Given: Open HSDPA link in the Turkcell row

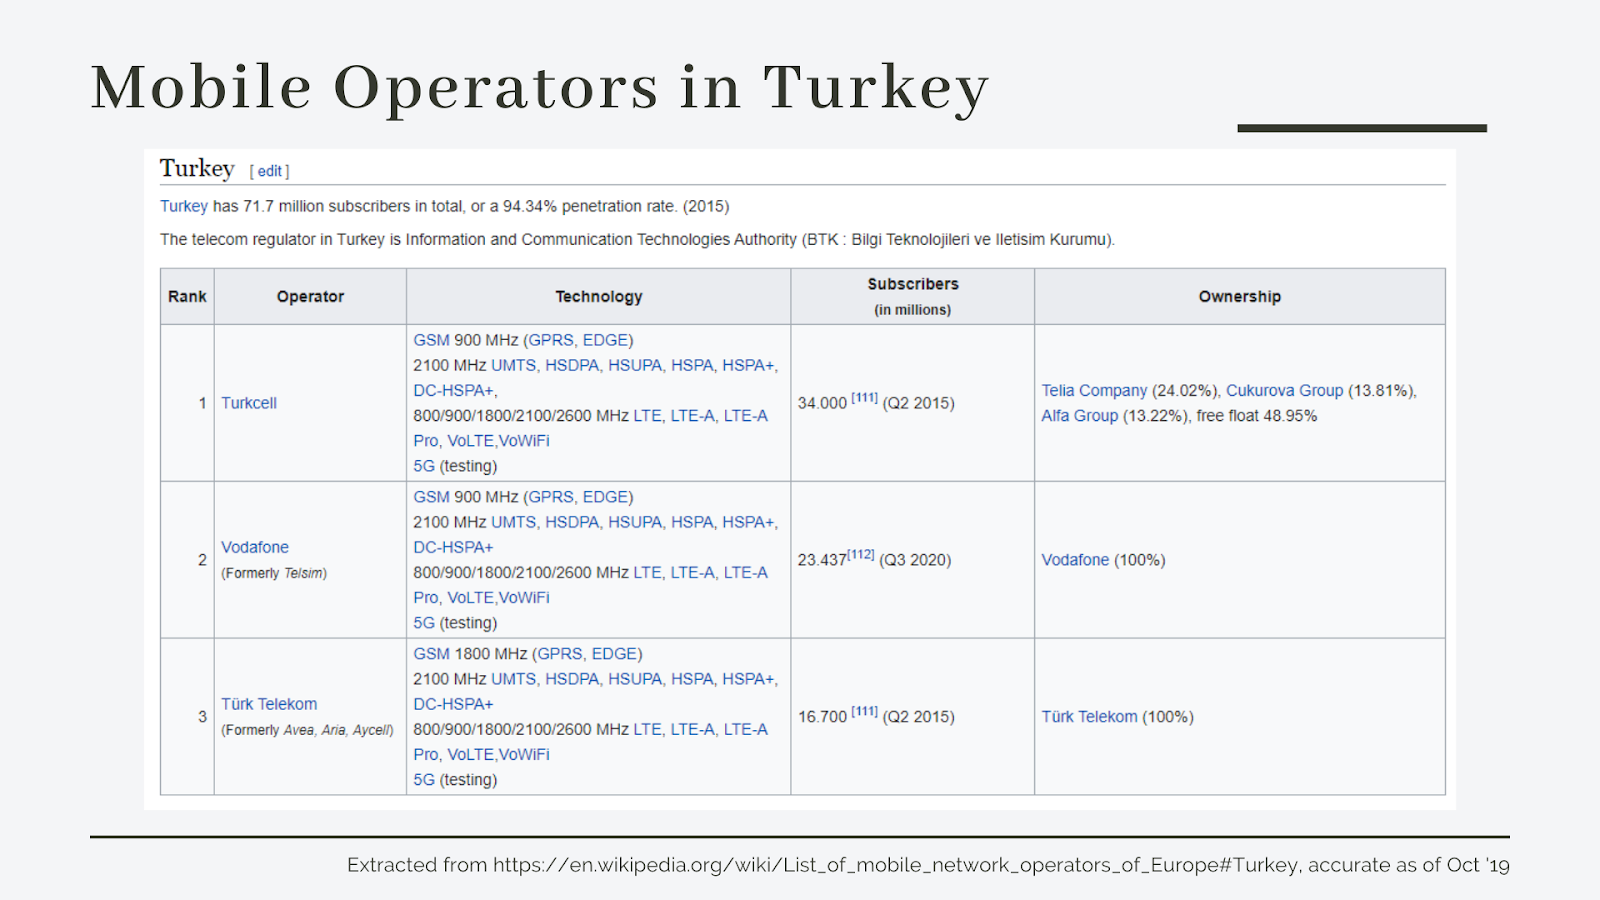Looking at the screenshot, I should tap(572, 365).
